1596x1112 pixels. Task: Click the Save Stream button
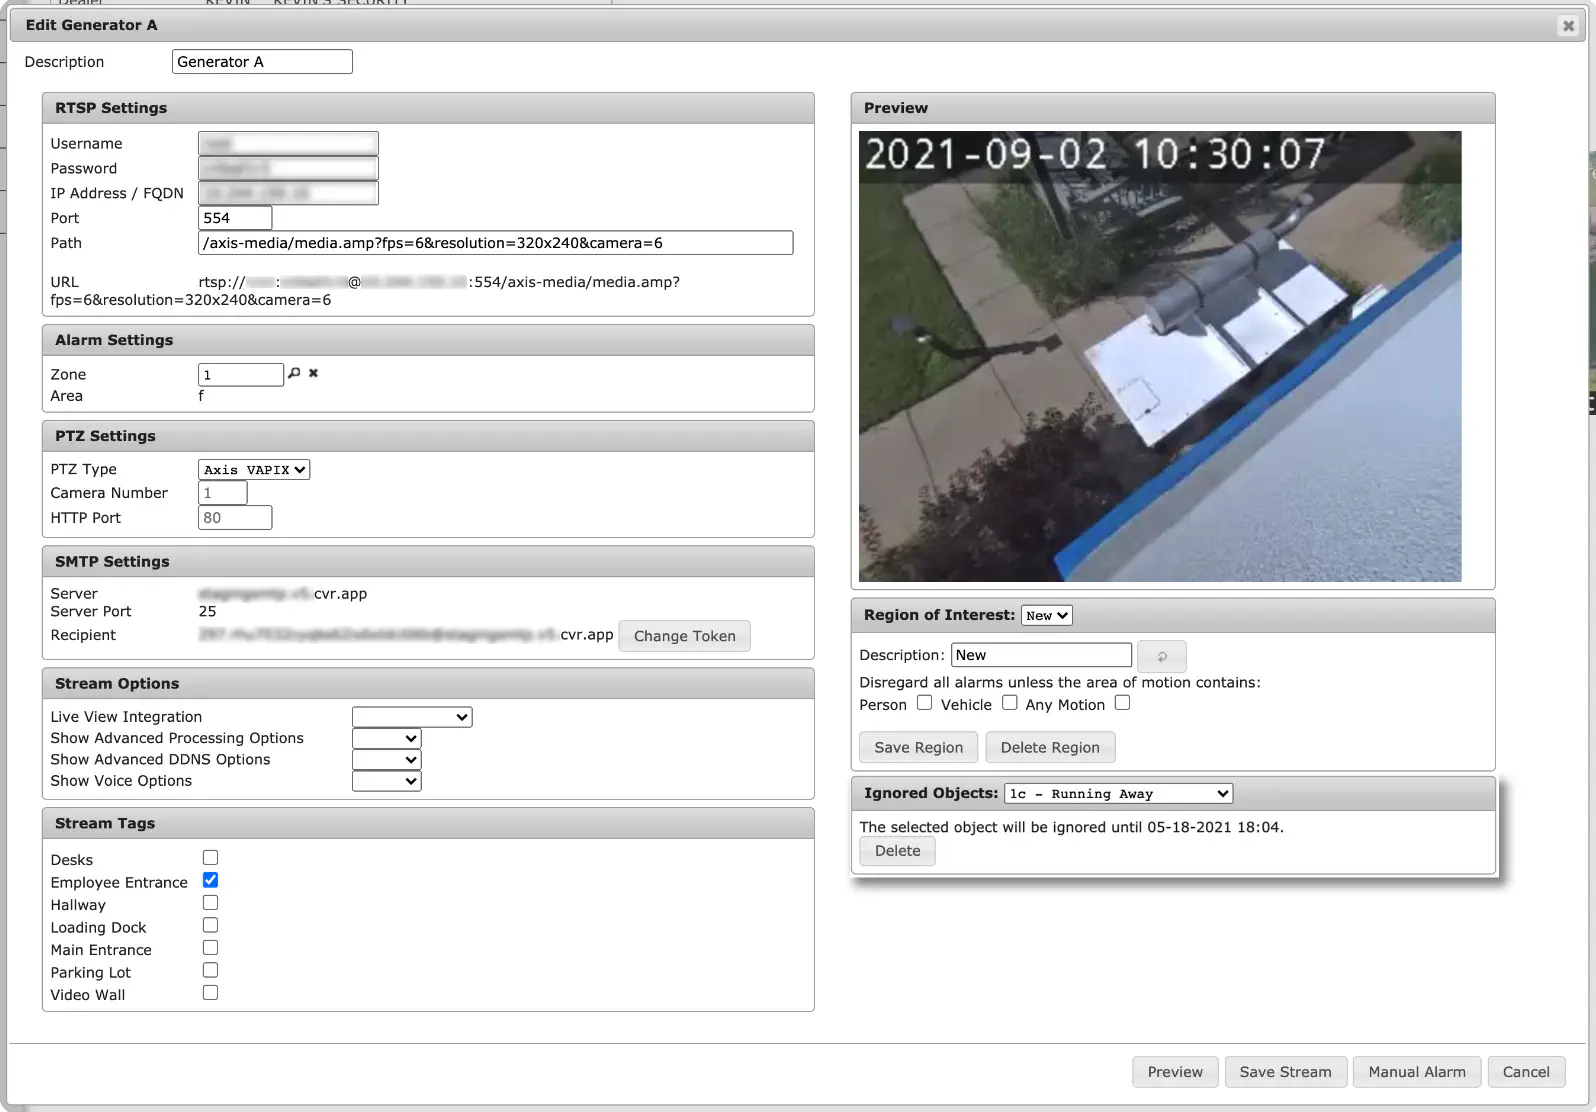coord(1285,1072)
